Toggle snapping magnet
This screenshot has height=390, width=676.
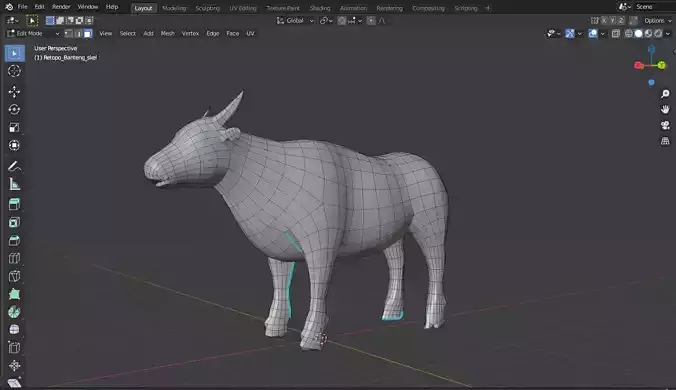341,21
